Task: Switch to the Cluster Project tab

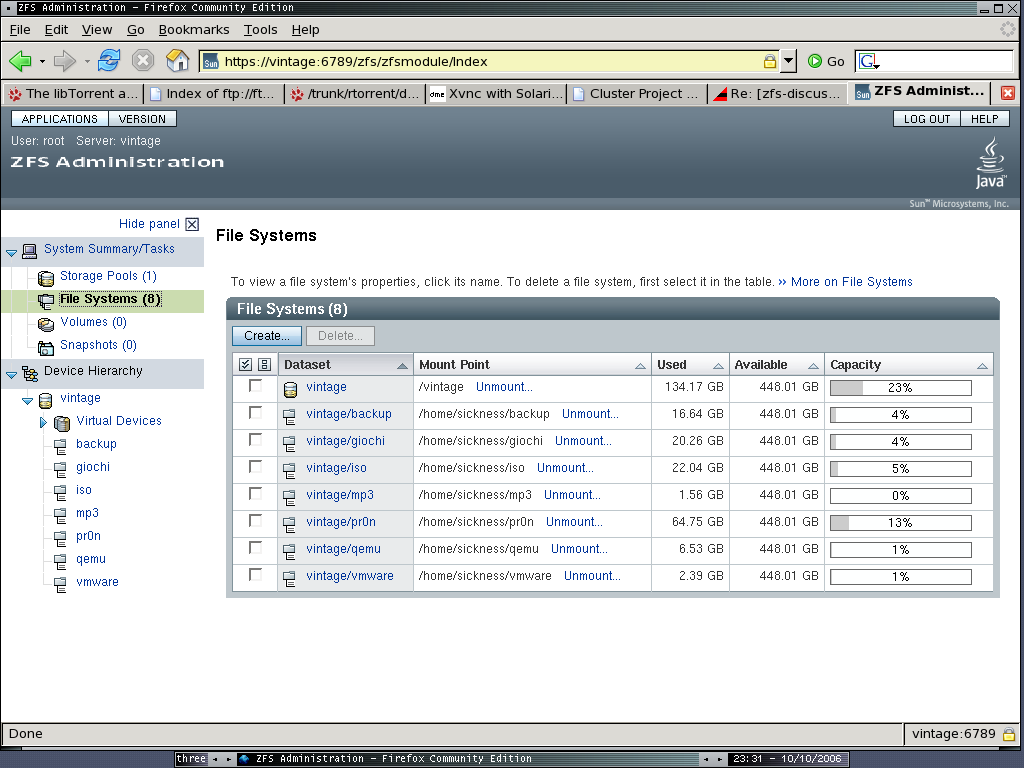Action: pos(636,94)
